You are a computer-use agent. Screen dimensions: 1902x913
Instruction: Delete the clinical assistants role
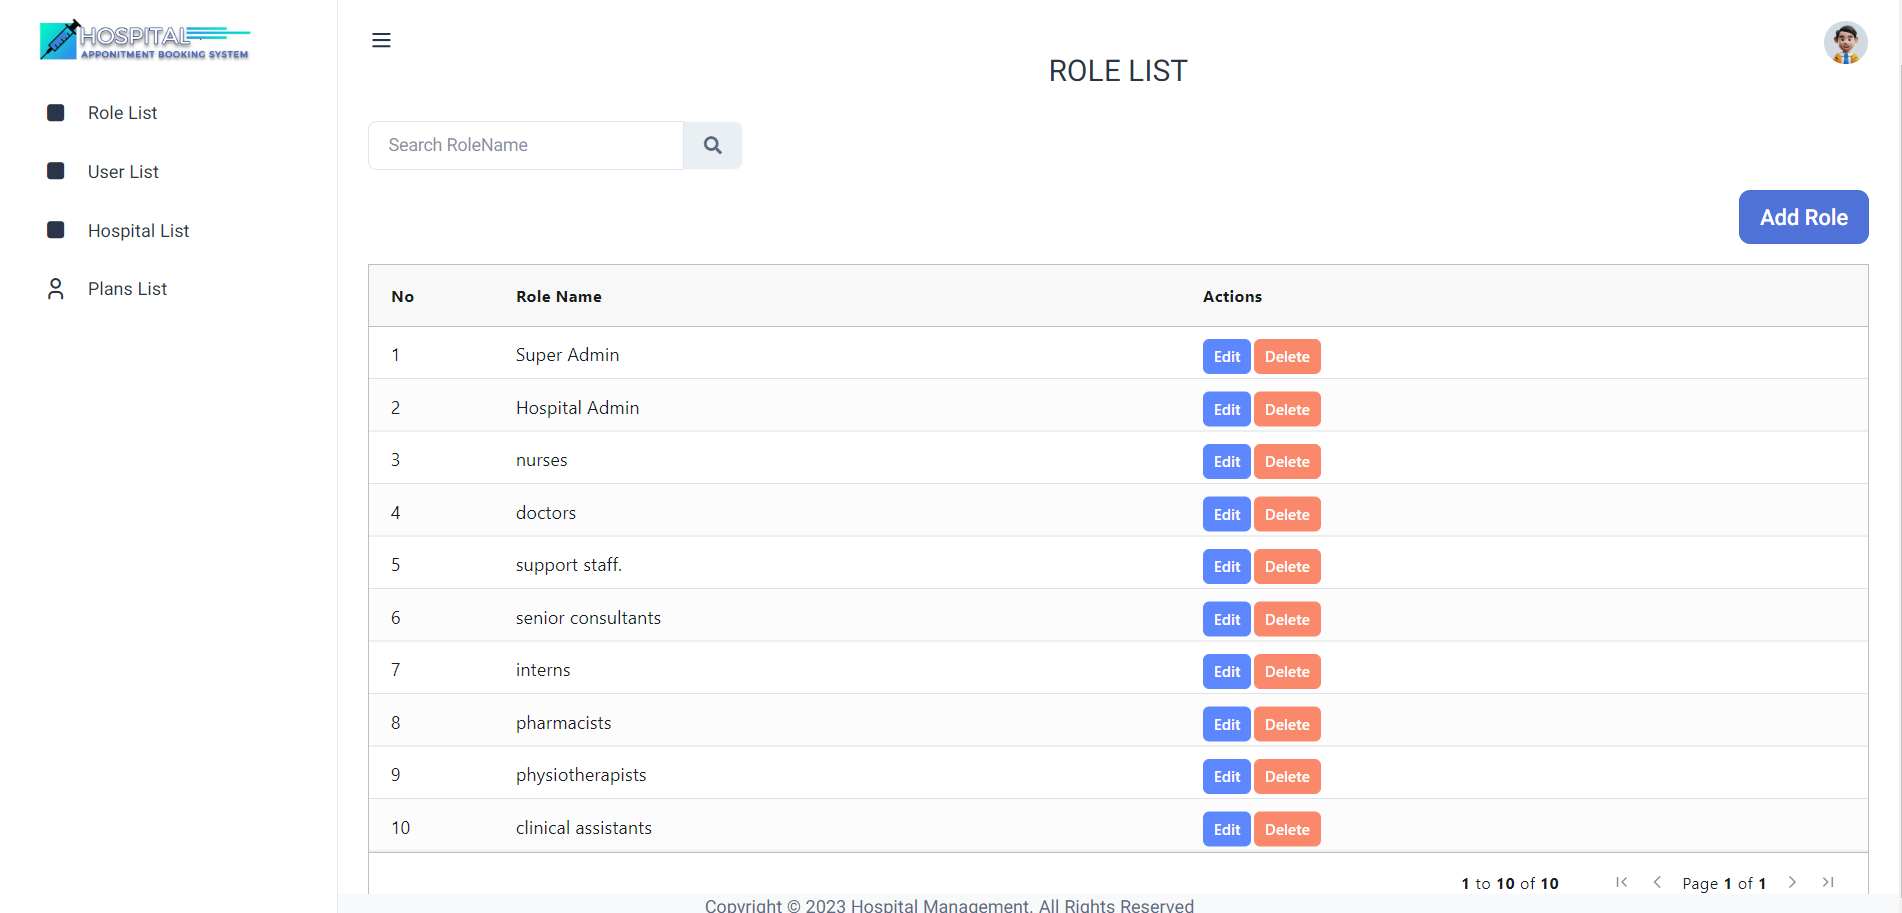click(x=1287, y=830)
